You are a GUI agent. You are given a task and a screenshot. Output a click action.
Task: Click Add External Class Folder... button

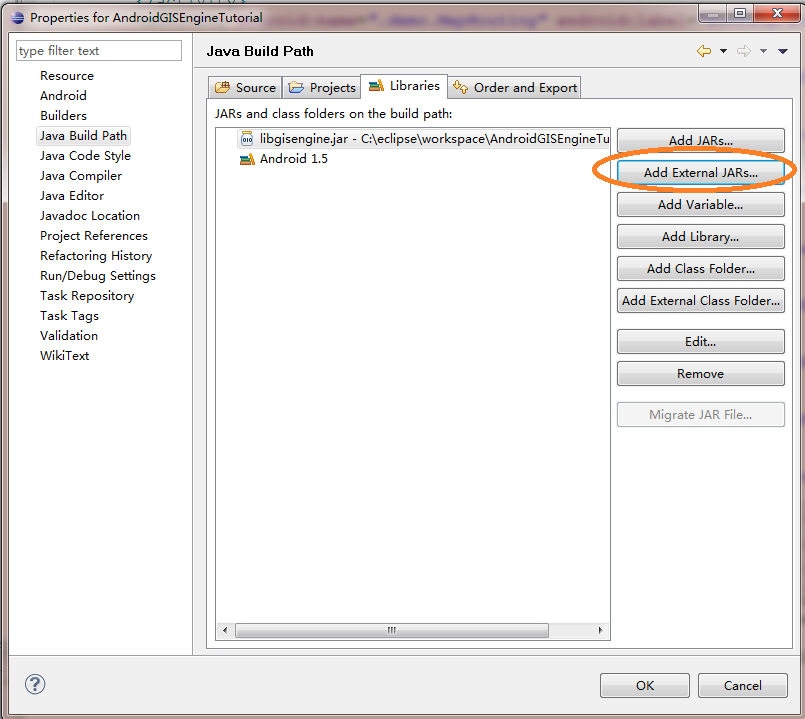click(x=701, y=300)
